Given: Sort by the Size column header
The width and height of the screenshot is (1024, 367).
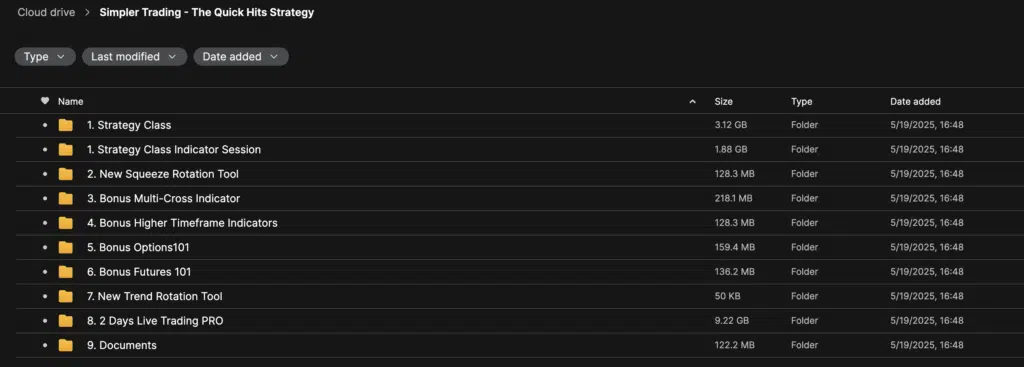Looking at the screenshot, I should [x=724, y=102].
